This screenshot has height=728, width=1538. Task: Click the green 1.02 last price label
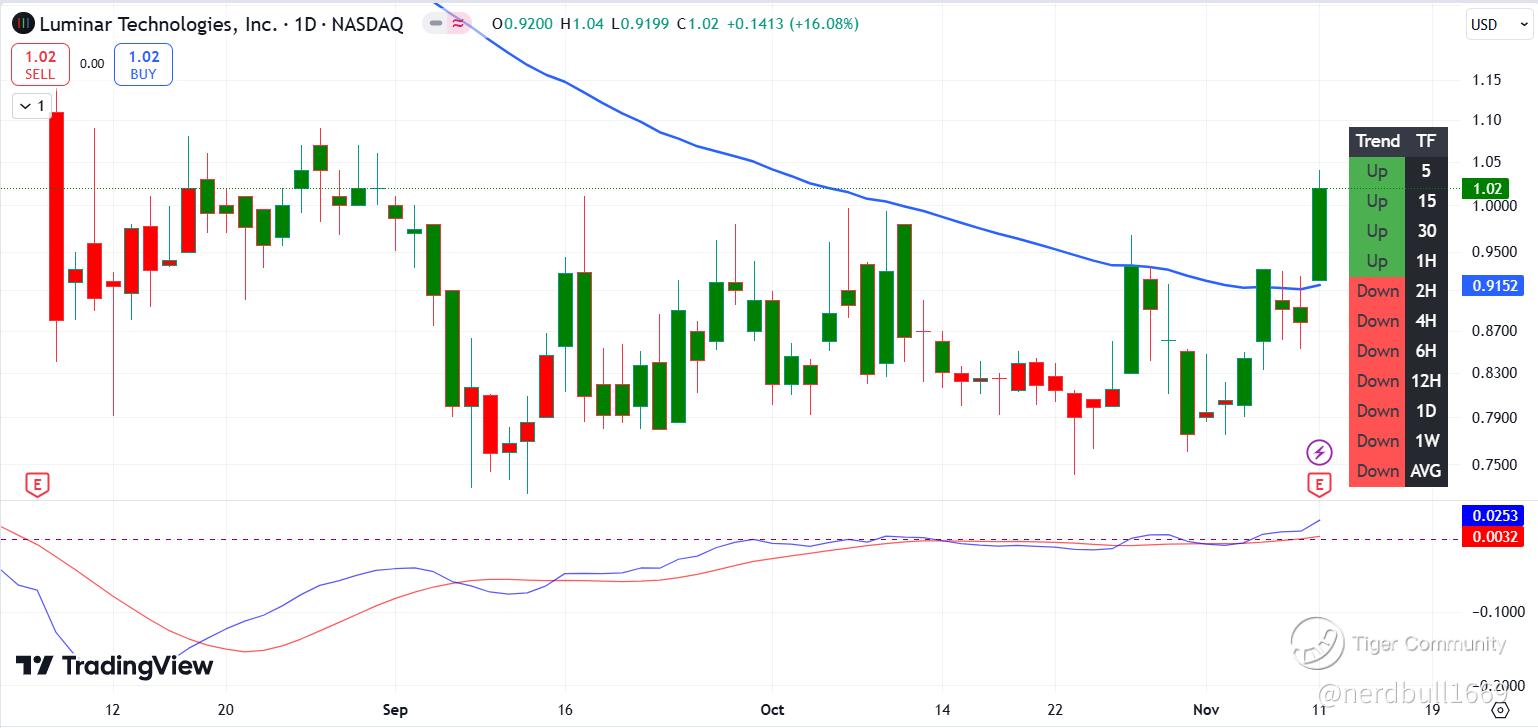(1487, 188)
